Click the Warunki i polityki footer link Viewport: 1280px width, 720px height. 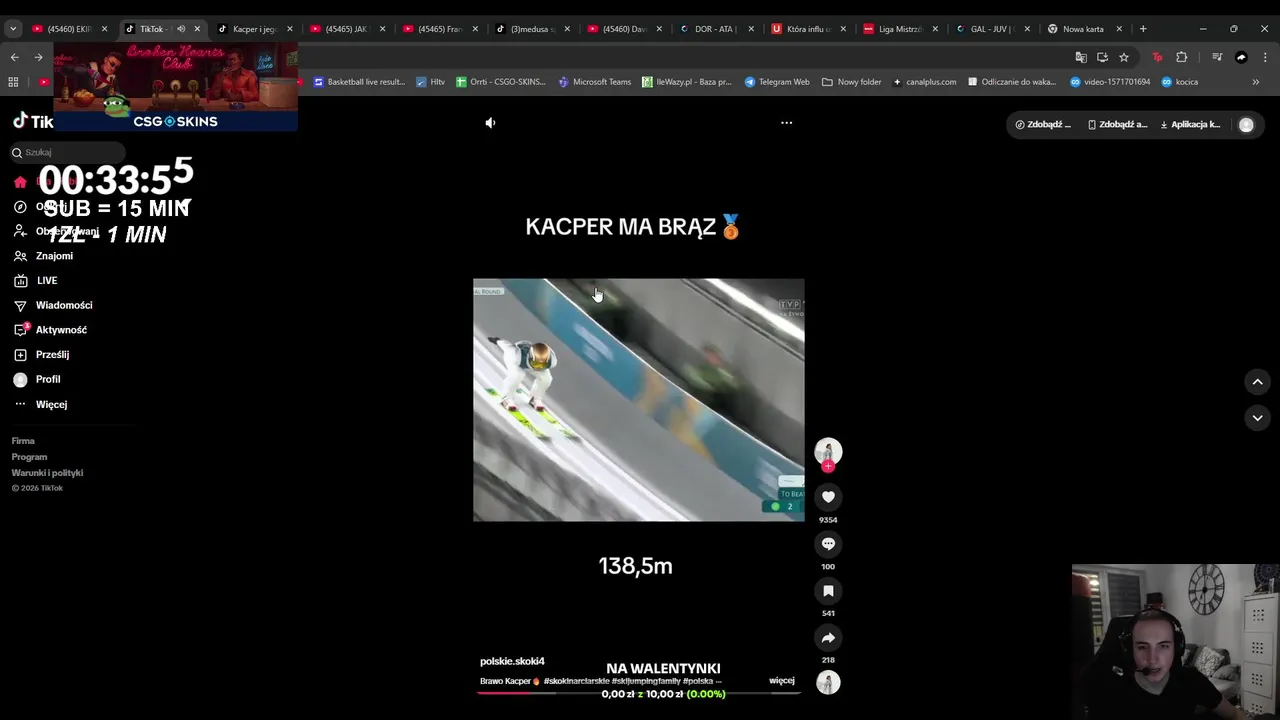click(47, 473)
